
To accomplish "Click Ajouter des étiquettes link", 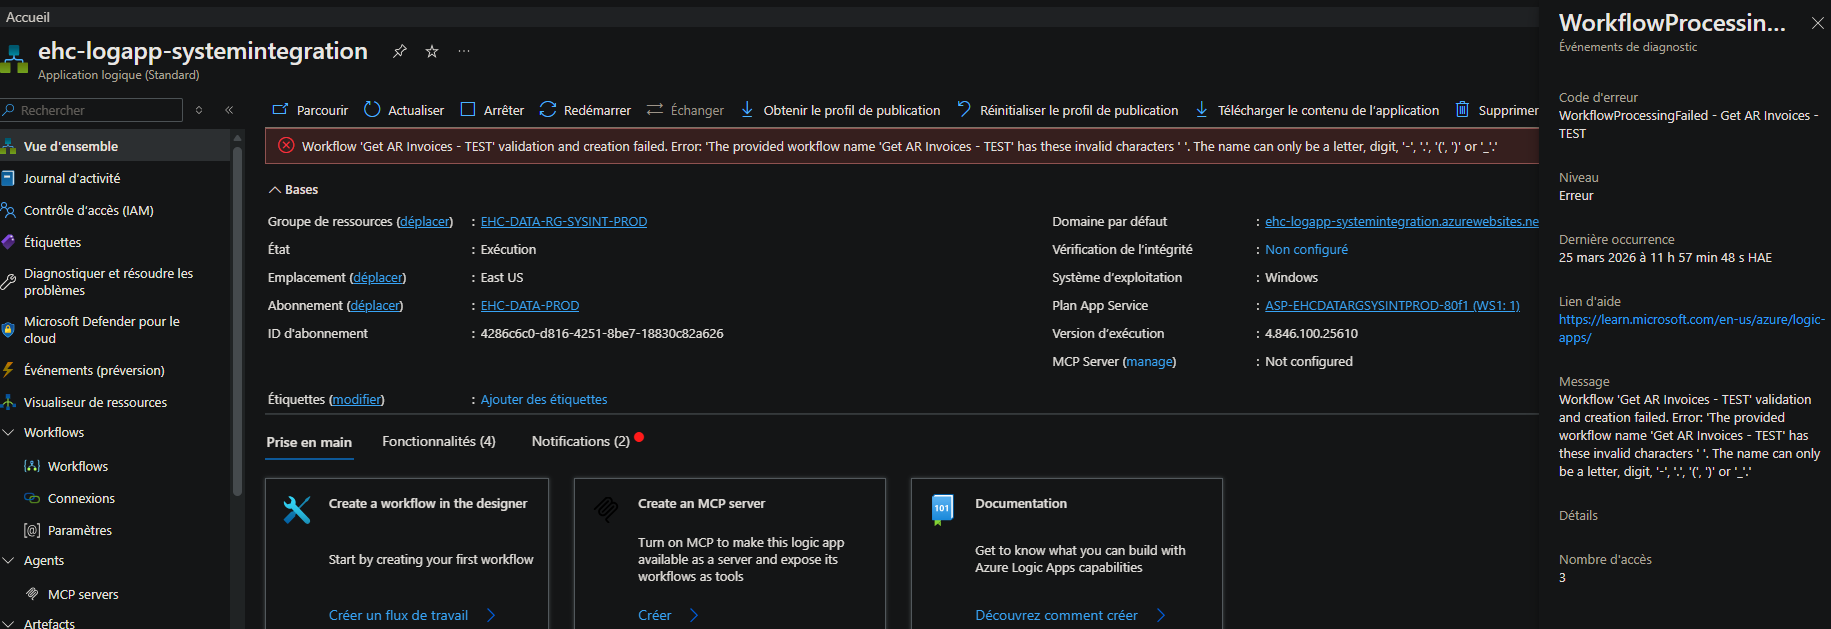I will (544, 399).
